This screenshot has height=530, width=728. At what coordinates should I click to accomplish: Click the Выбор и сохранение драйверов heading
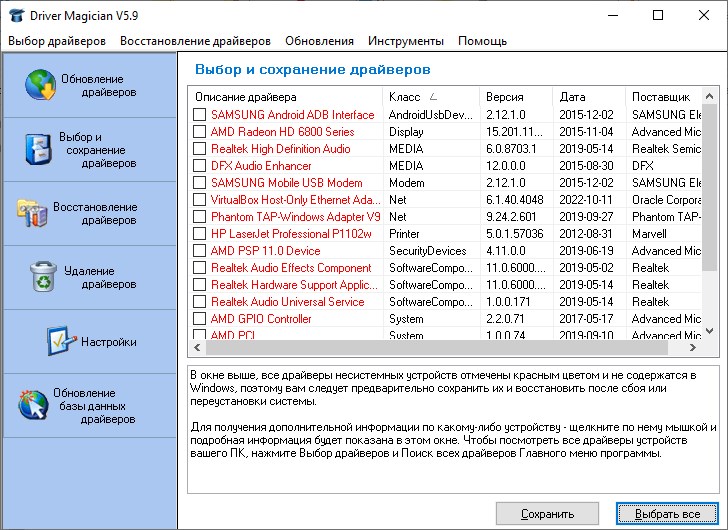(312, 69)
